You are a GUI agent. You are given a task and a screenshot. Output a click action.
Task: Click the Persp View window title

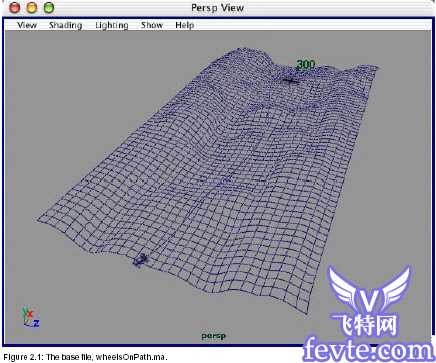coord(217,8)
